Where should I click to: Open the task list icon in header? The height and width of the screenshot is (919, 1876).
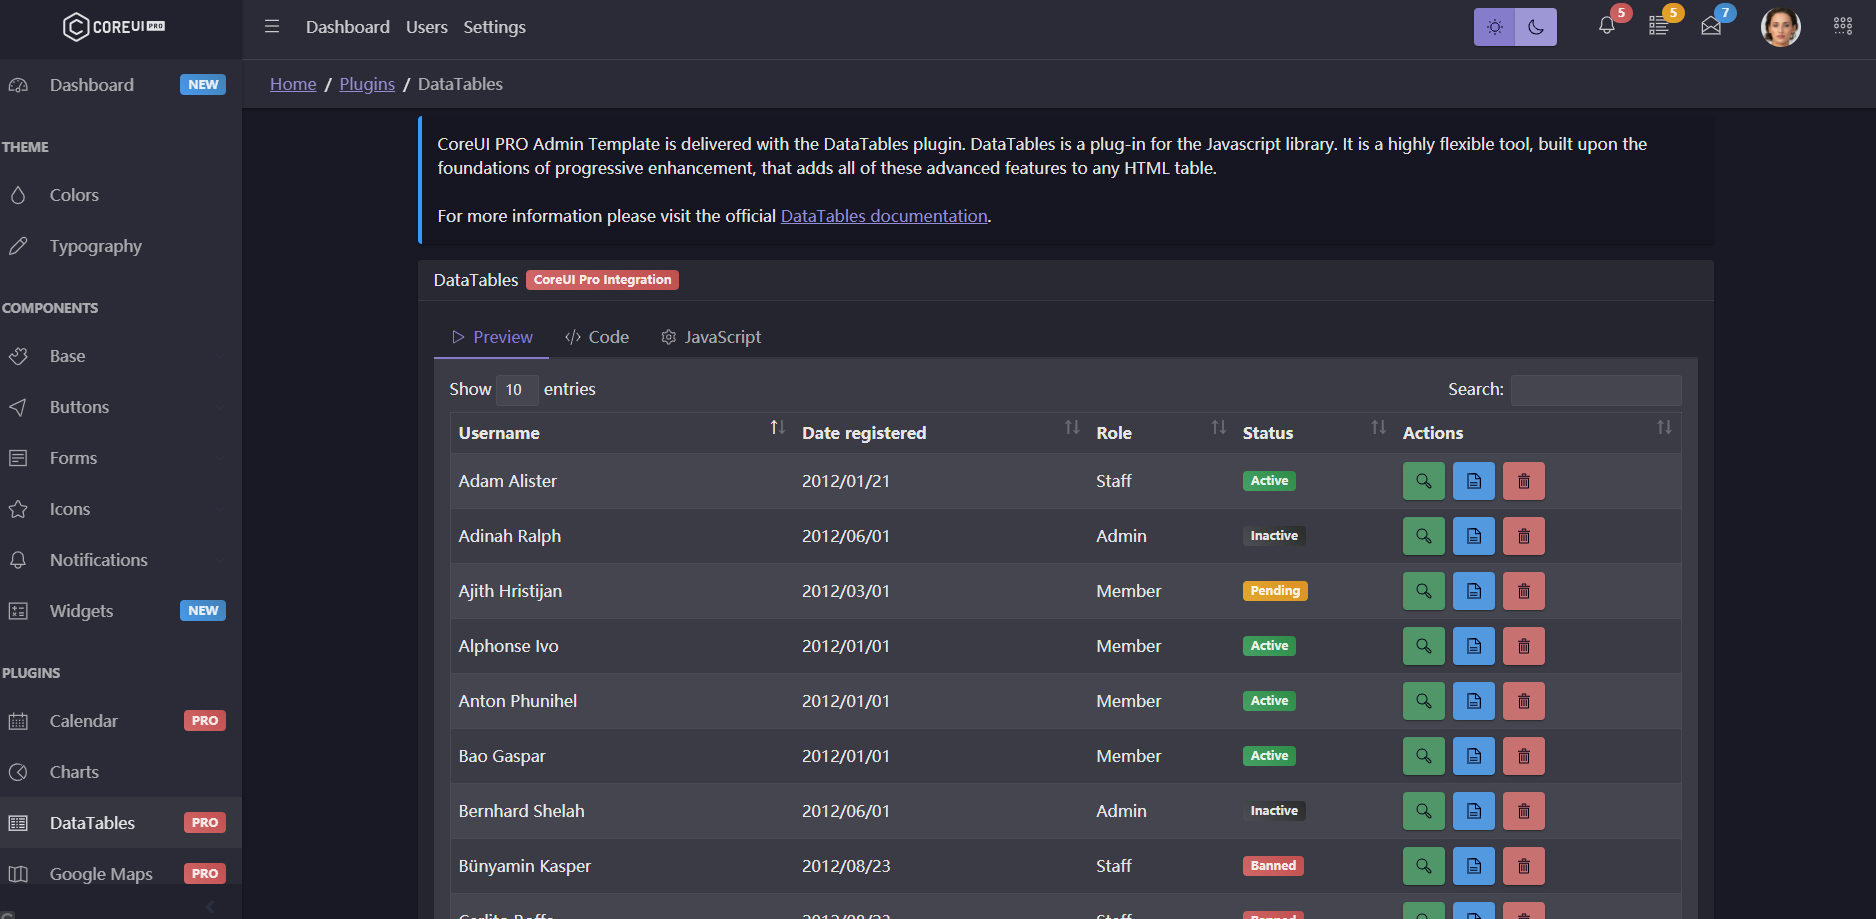pos(1658,27)
